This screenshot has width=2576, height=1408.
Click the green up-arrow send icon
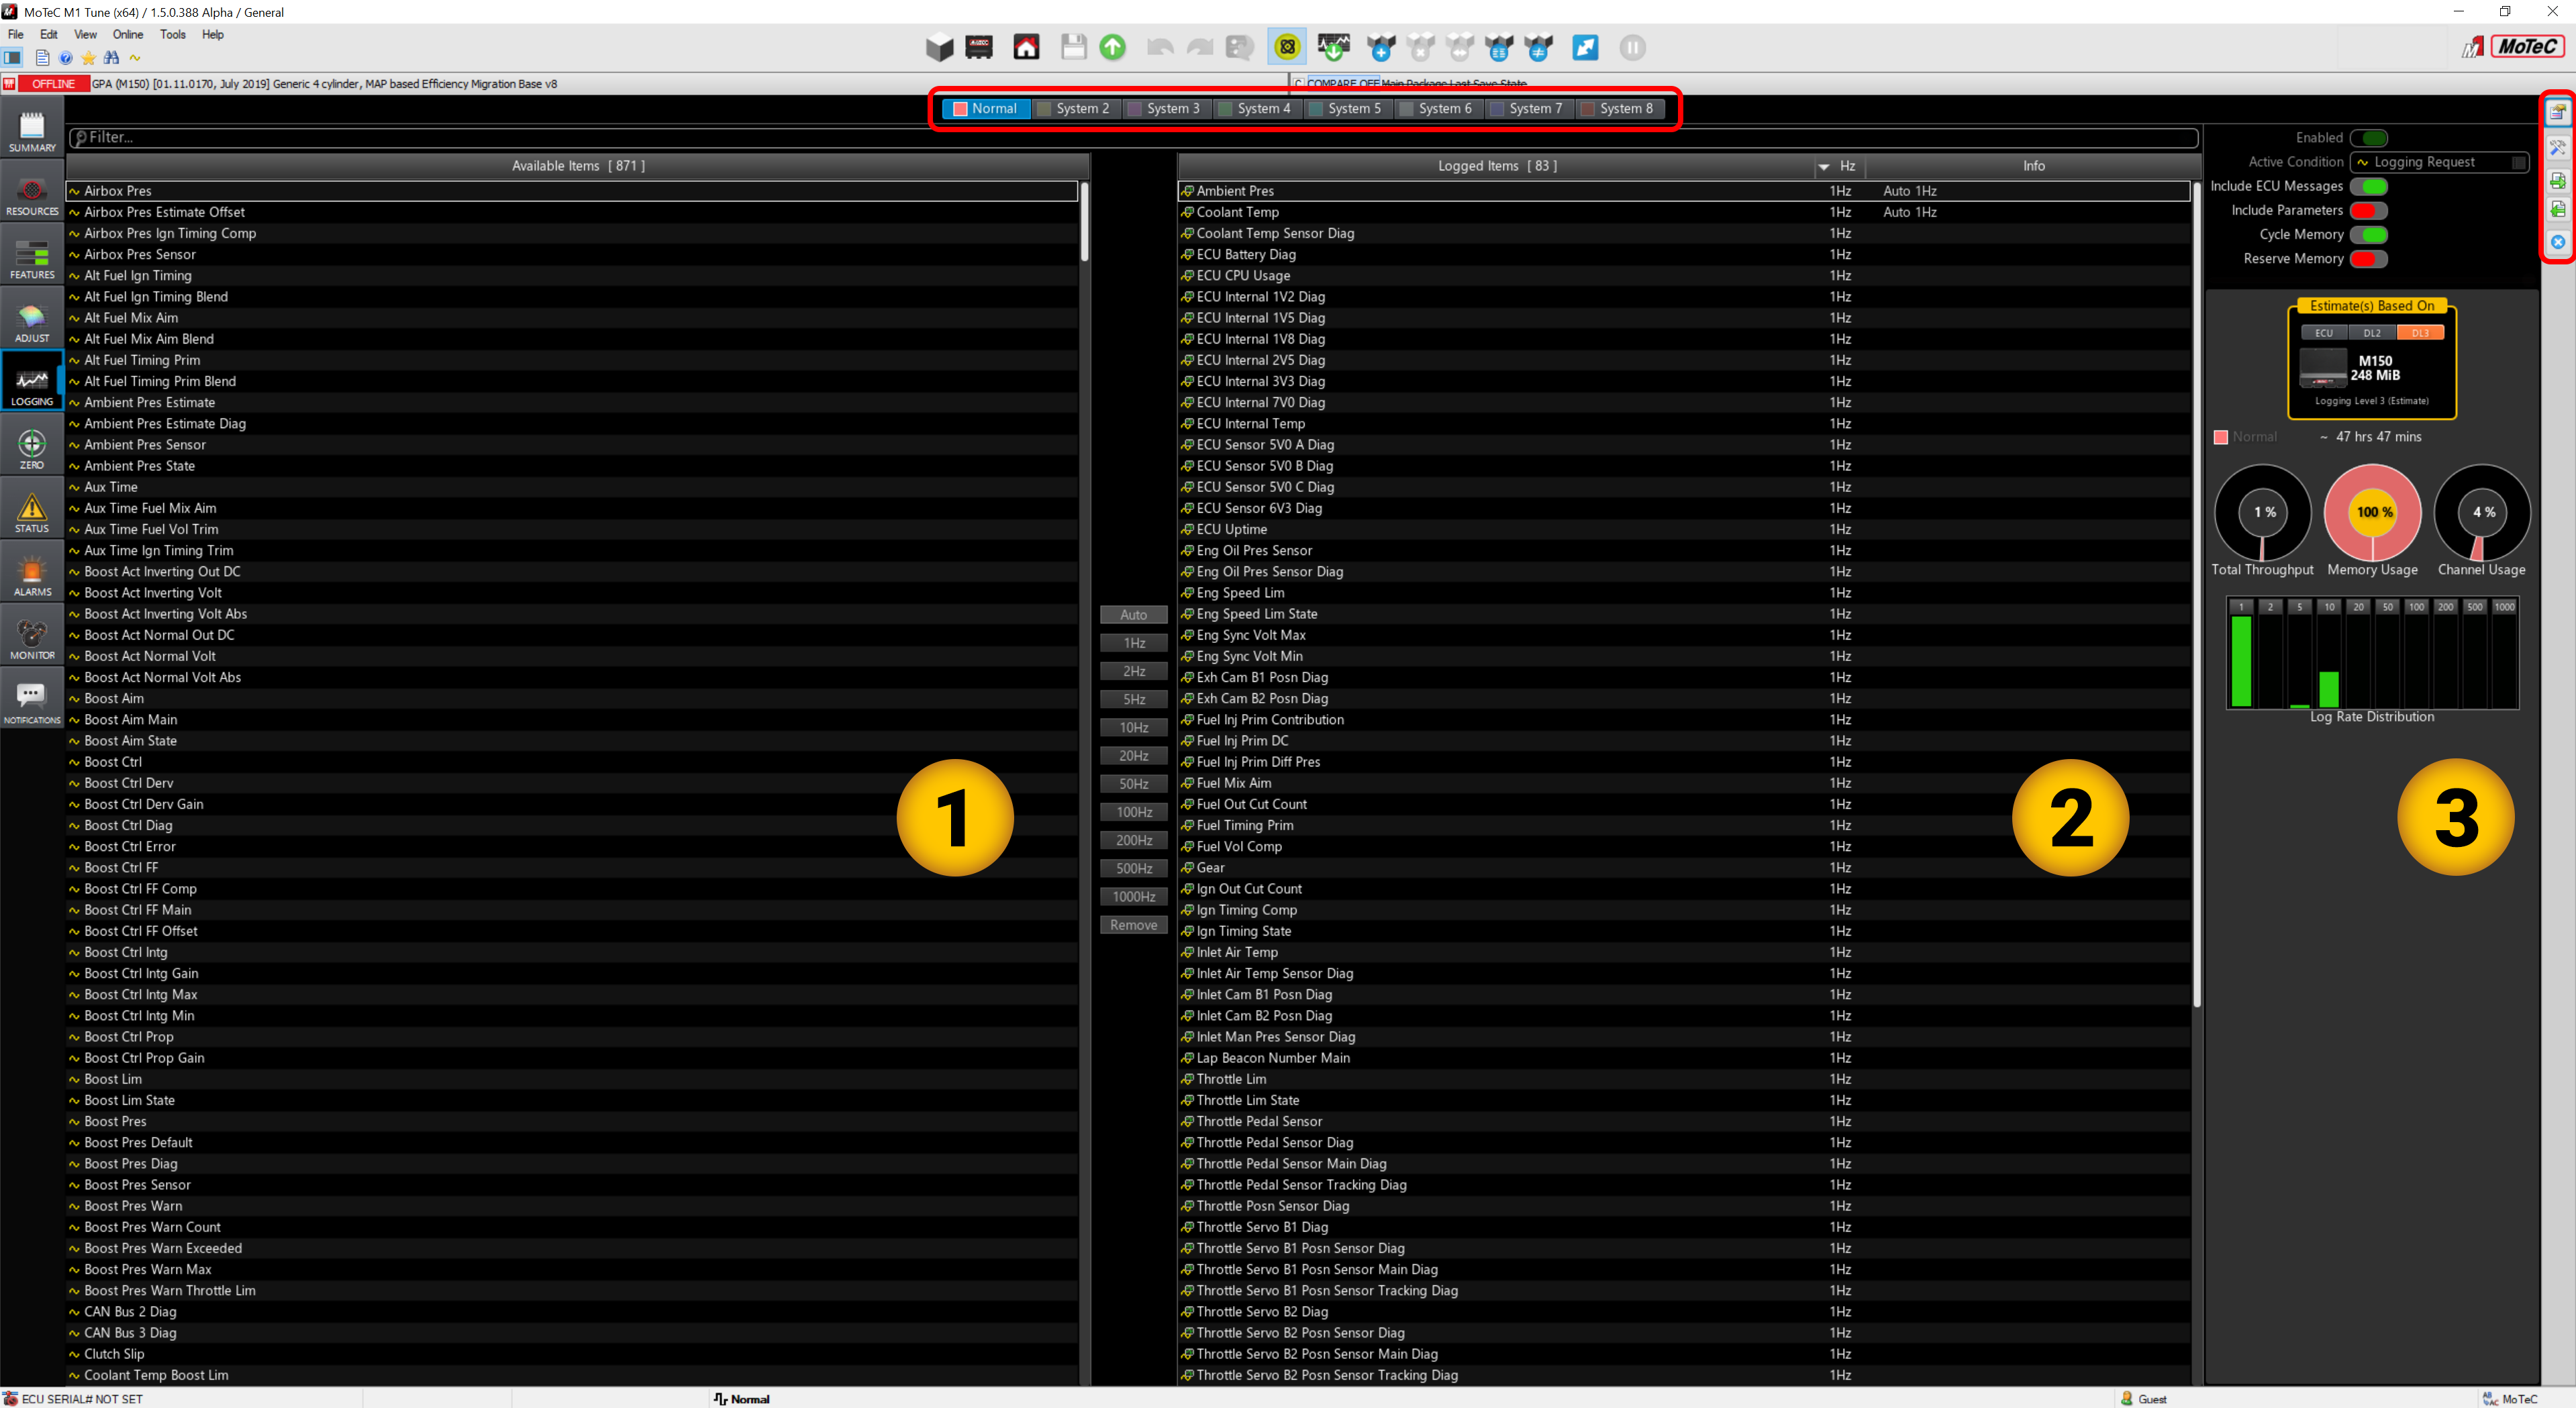1112,47
